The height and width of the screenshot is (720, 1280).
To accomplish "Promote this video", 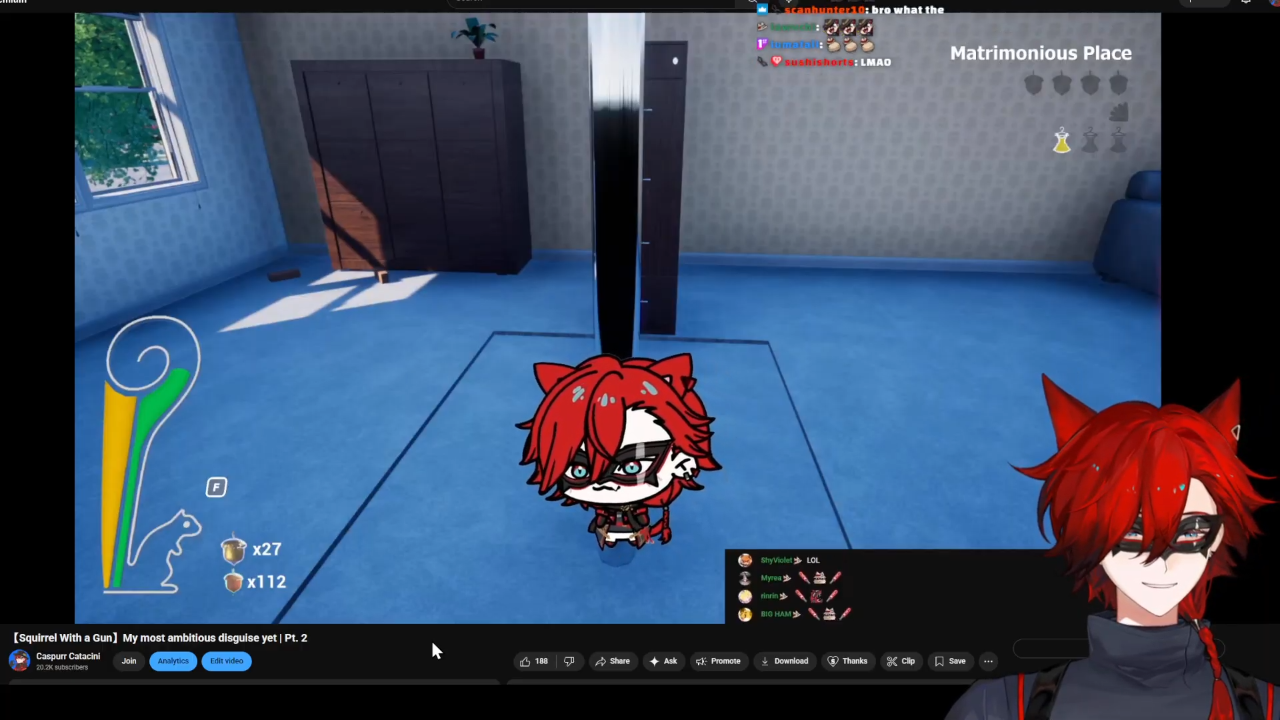I will click(718, 661).
